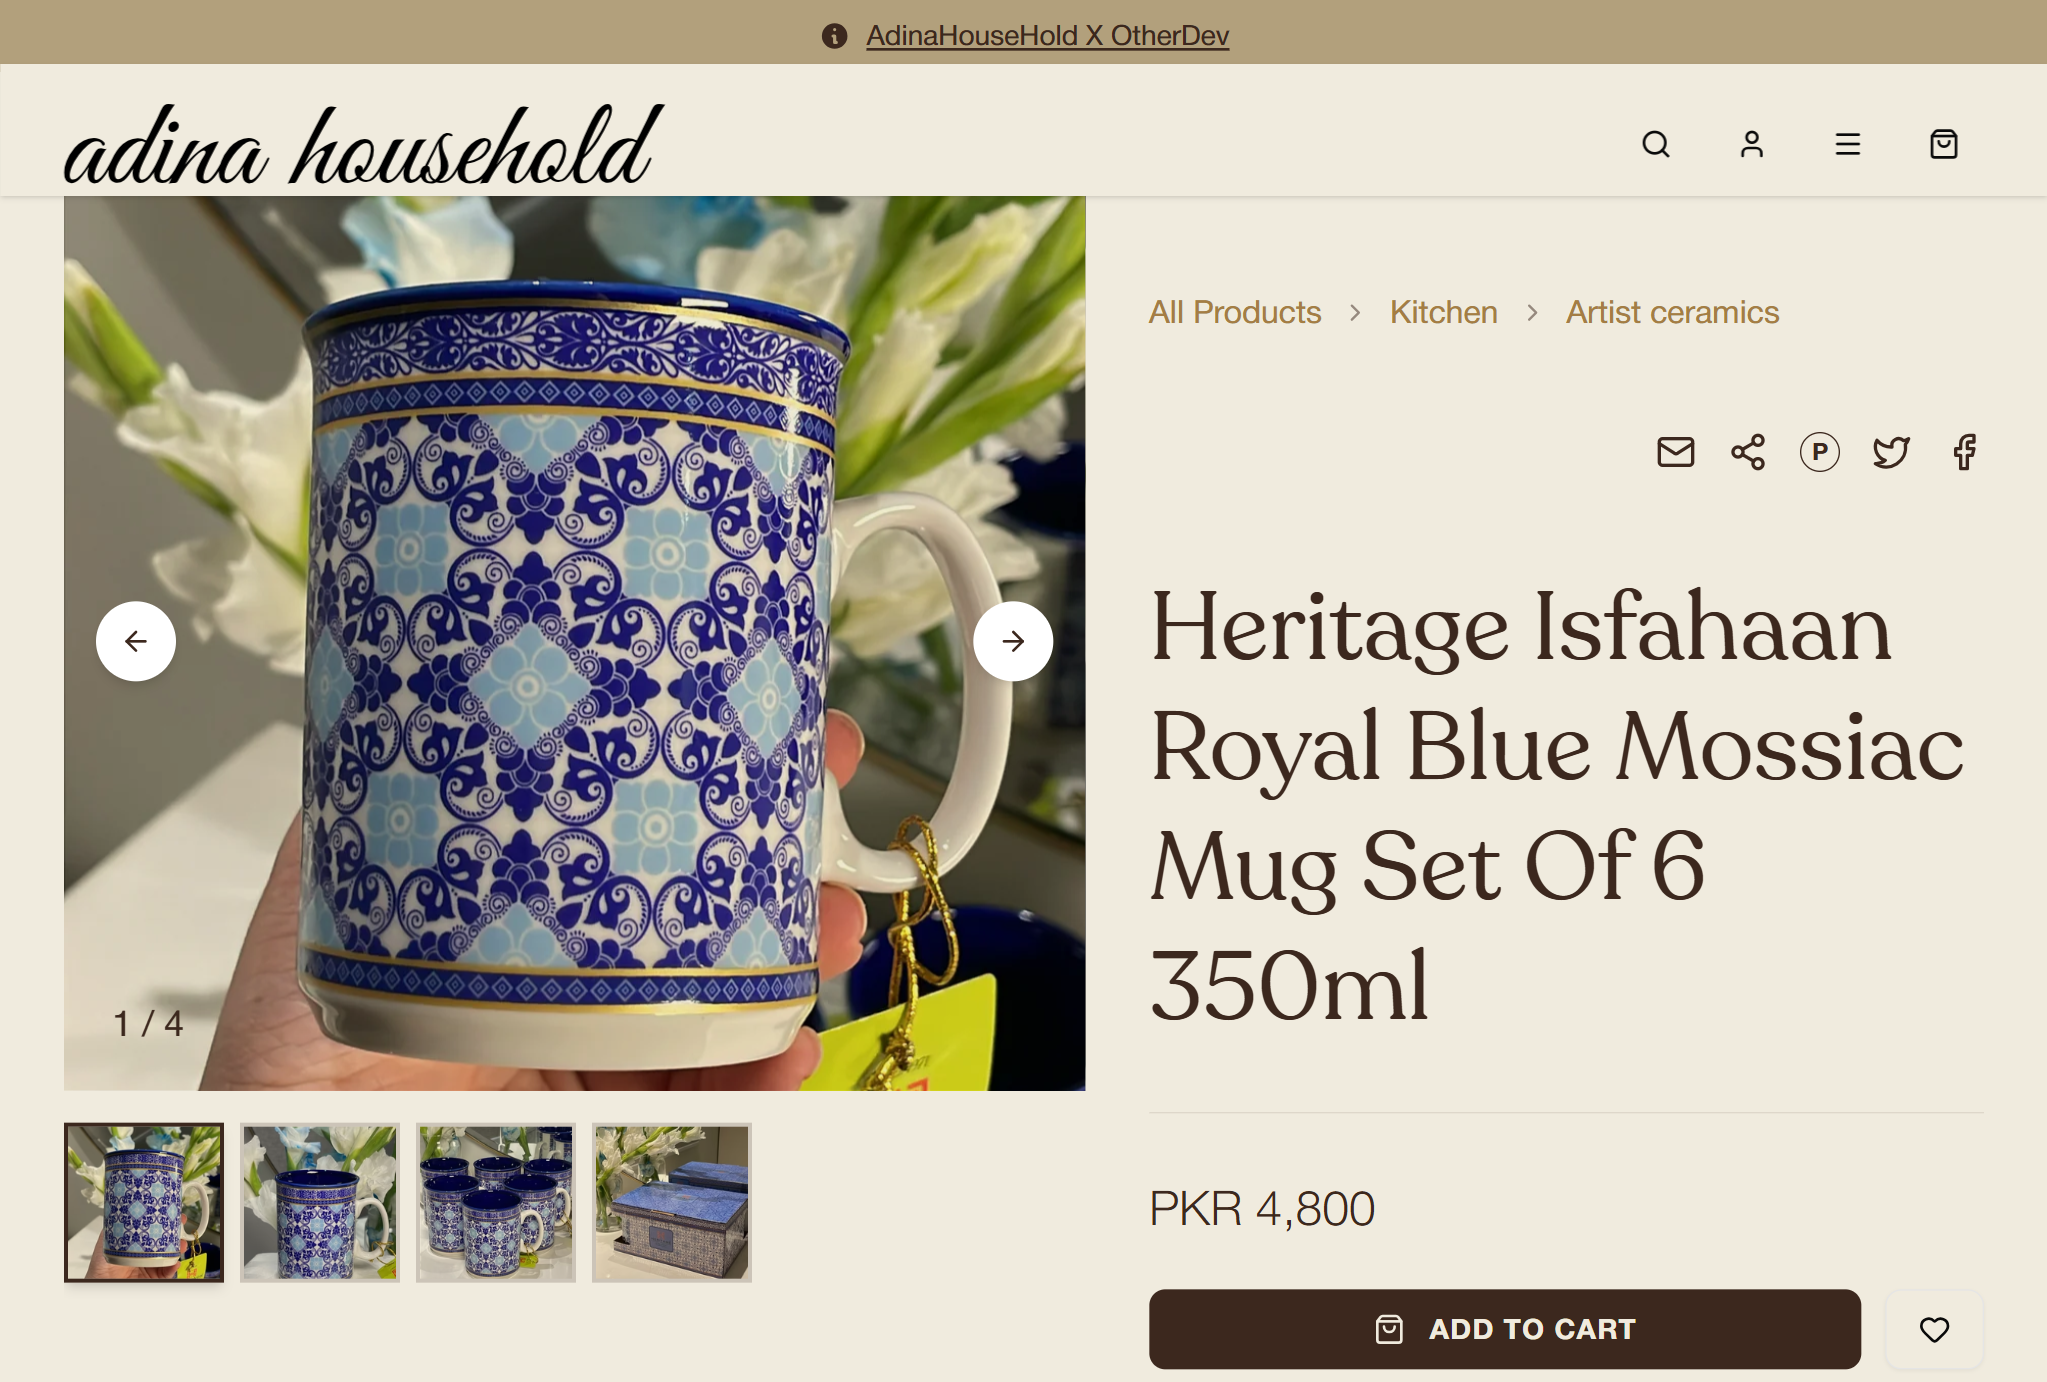Image resolution: width=2047 pixels, height=1382 pixels.
Task: Show next product image arrow
Action: tap(1013, 641)
